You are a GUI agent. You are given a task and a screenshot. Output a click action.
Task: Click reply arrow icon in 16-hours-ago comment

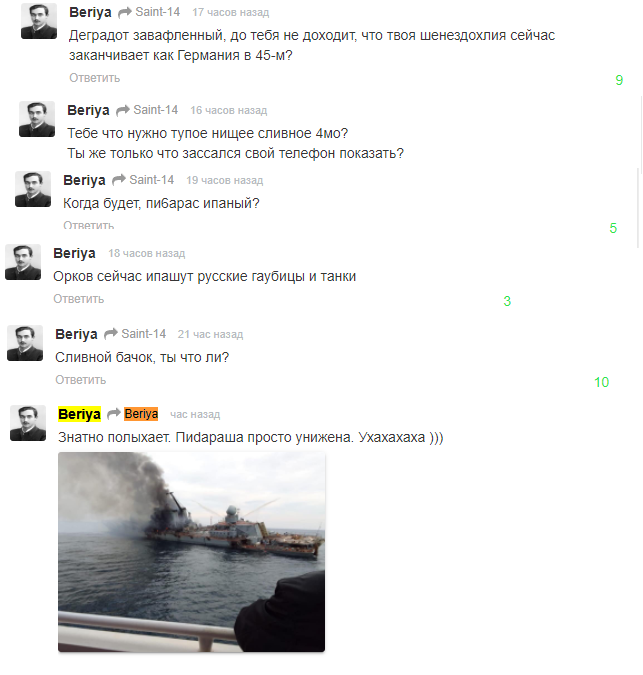click(123, 111)
